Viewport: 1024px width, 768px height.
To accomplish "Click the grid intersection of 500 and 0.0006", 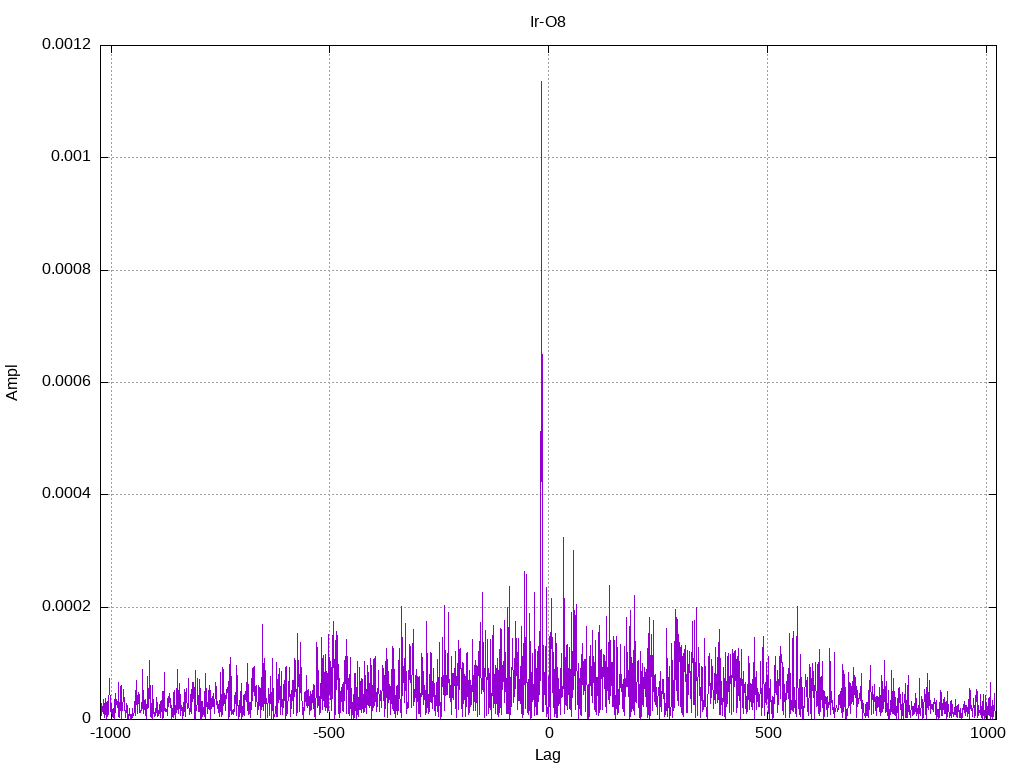I will coord(767,382).
